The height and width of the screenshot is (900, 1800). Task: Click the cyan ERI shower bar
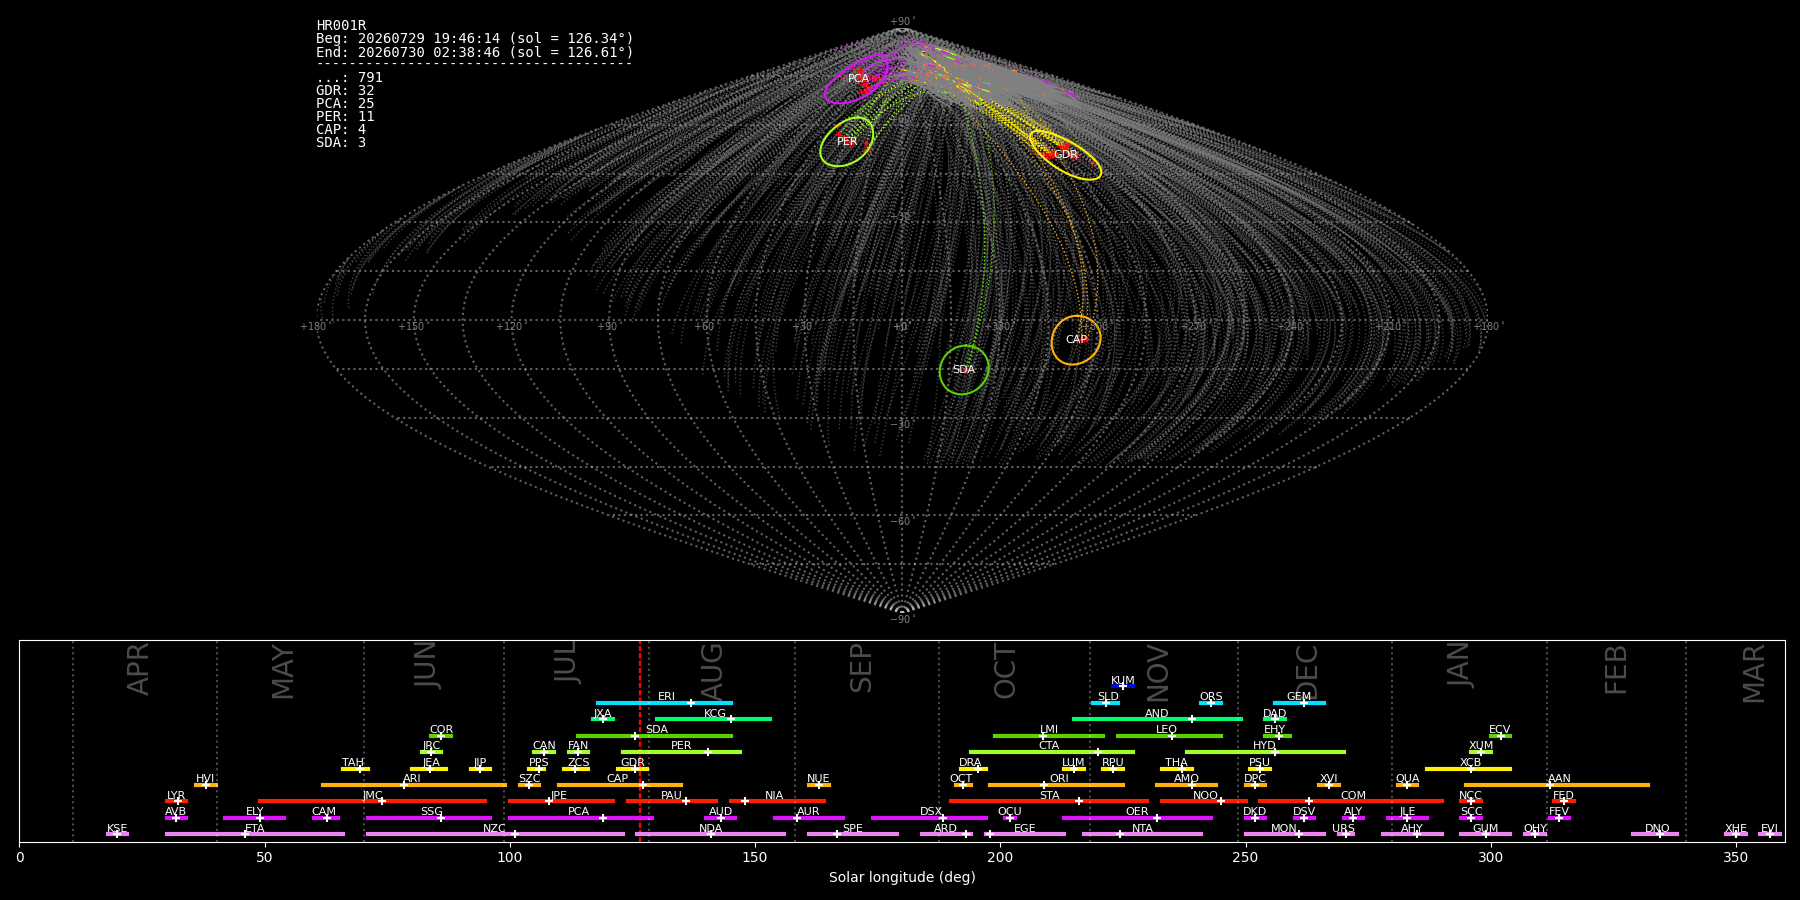click(x=664, y=703)
